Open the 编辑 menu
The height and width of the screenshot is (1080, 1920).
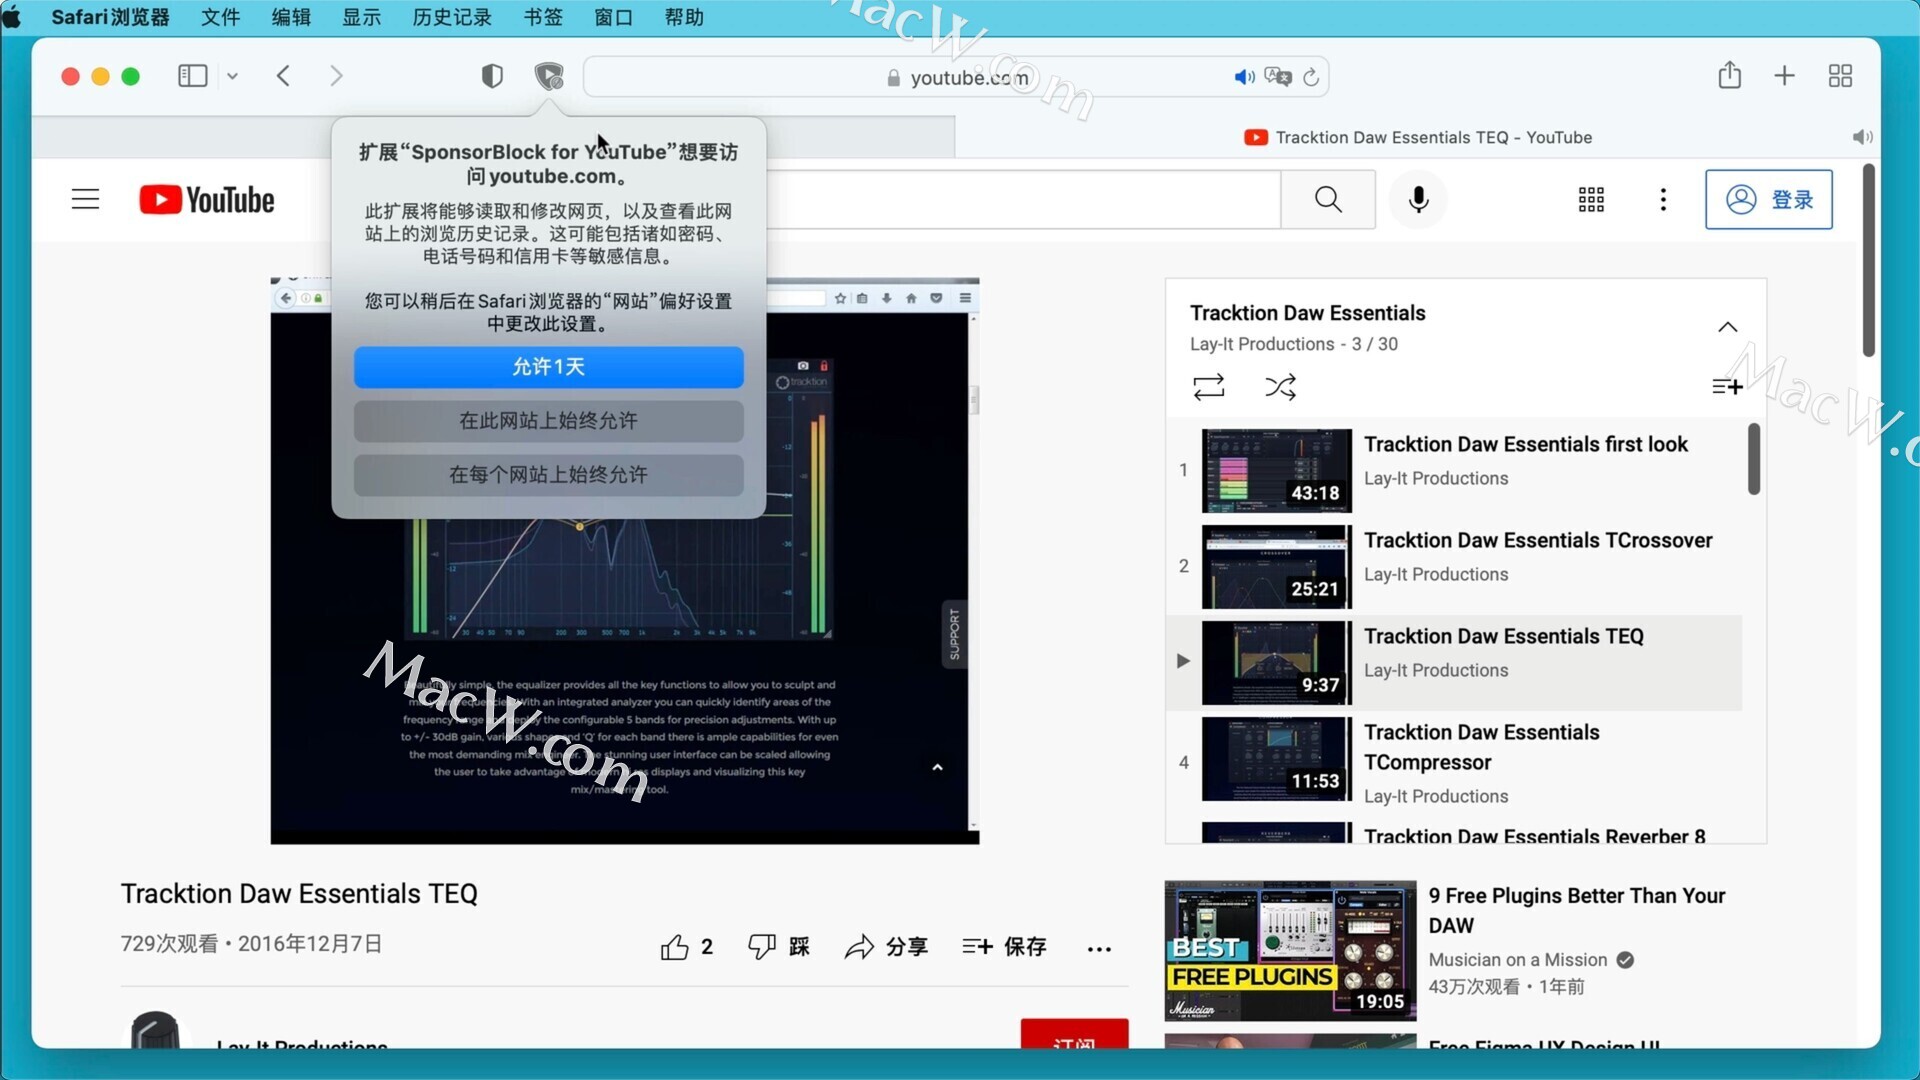coord(291,17)
